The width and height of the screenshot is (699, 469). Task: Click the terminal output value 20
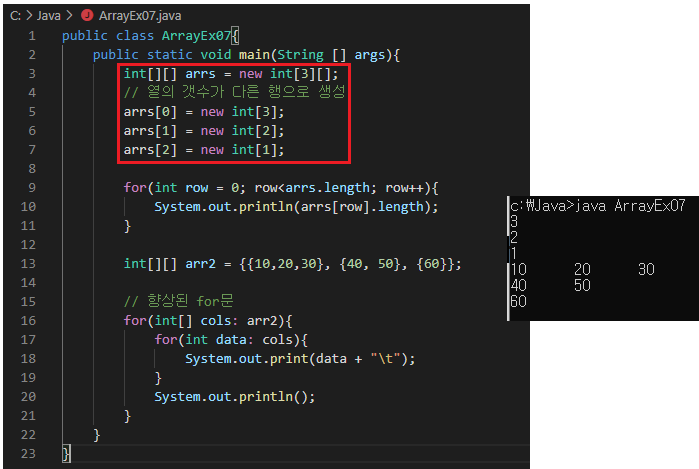click(x=582, y=269)
